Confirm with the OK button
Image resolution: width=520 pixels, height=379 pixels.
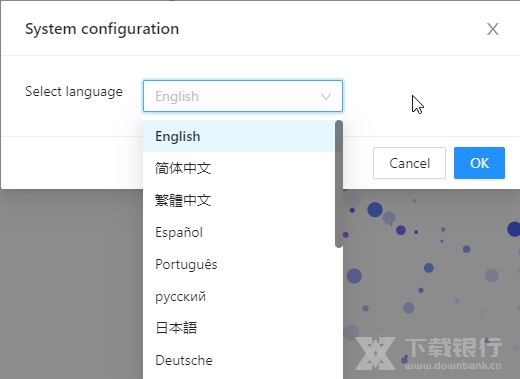[479, 163]
